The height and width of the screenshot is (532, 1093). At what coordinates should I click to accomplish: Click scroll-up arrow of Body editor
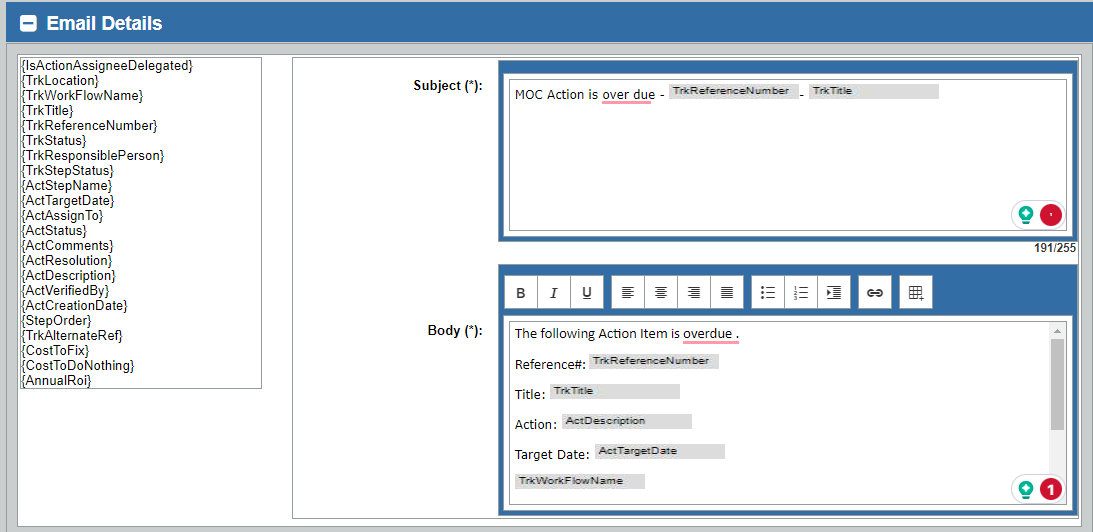(x=1057, y=331)
